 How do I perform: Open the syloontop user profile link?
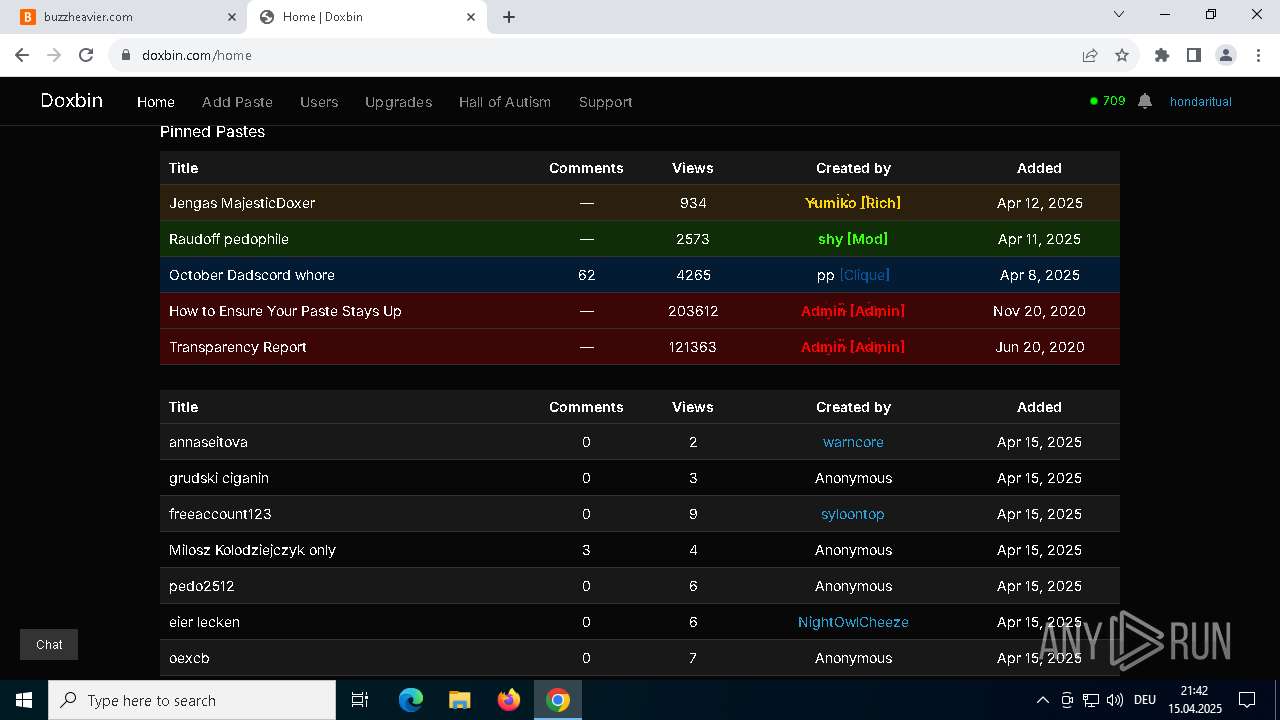(853, 514)
